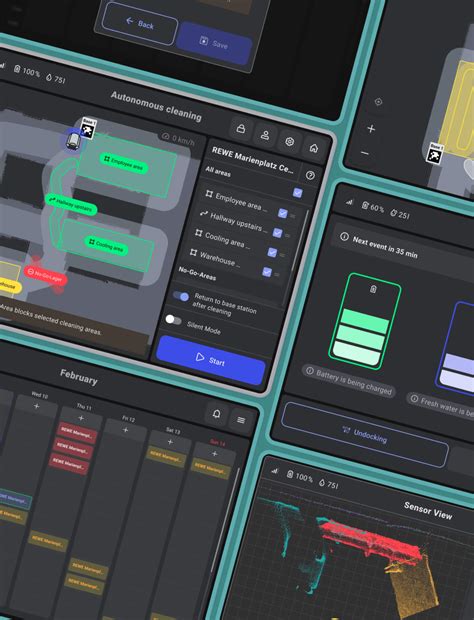
Task: Zoom out with the minus map icon
Action: point(364,153)
